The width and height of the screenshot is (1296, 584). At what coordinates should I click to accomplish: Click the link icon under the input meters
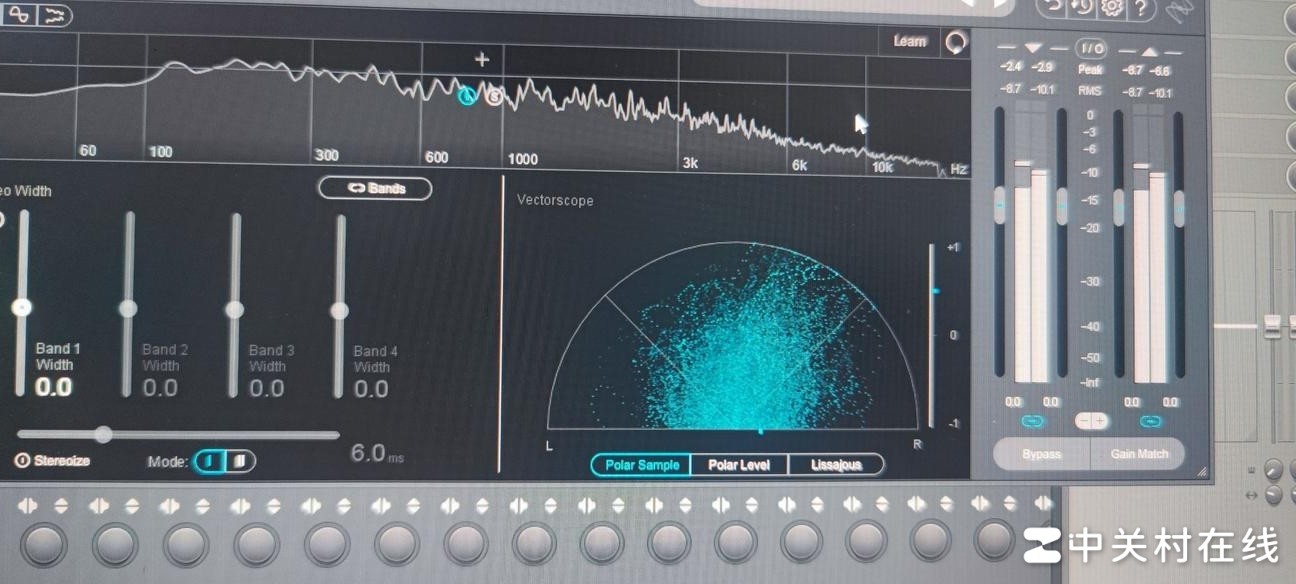coord(1032,421)
